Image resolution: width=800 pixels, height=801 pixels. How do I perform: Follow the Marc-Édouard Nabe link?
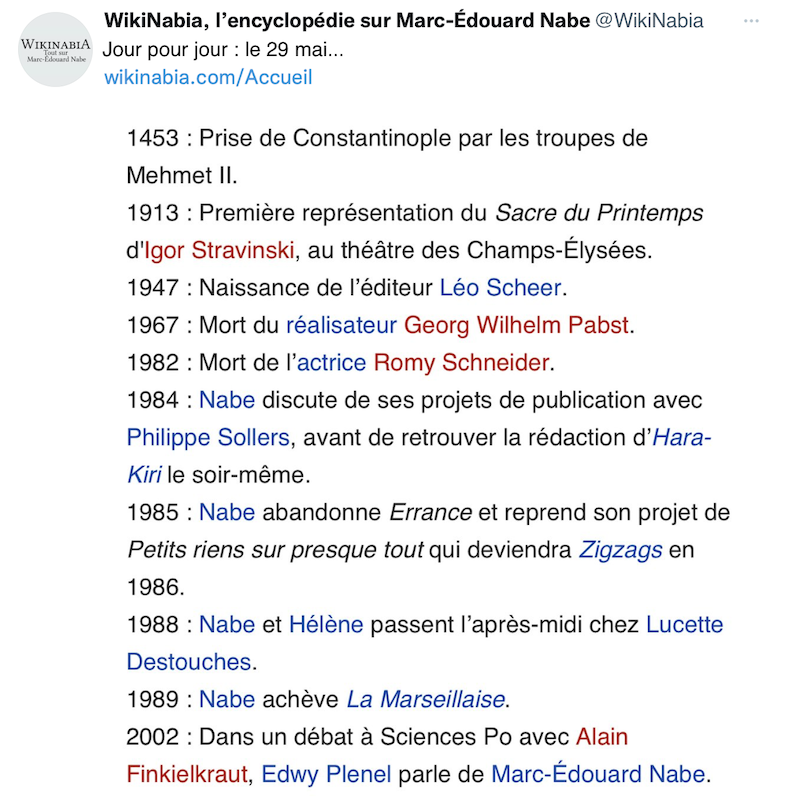(597, 774)
